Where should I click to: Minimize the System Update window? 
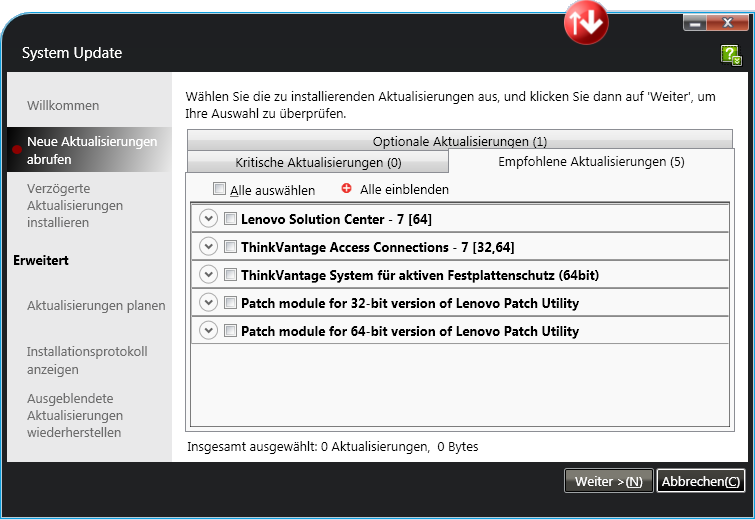pos(695,23)
